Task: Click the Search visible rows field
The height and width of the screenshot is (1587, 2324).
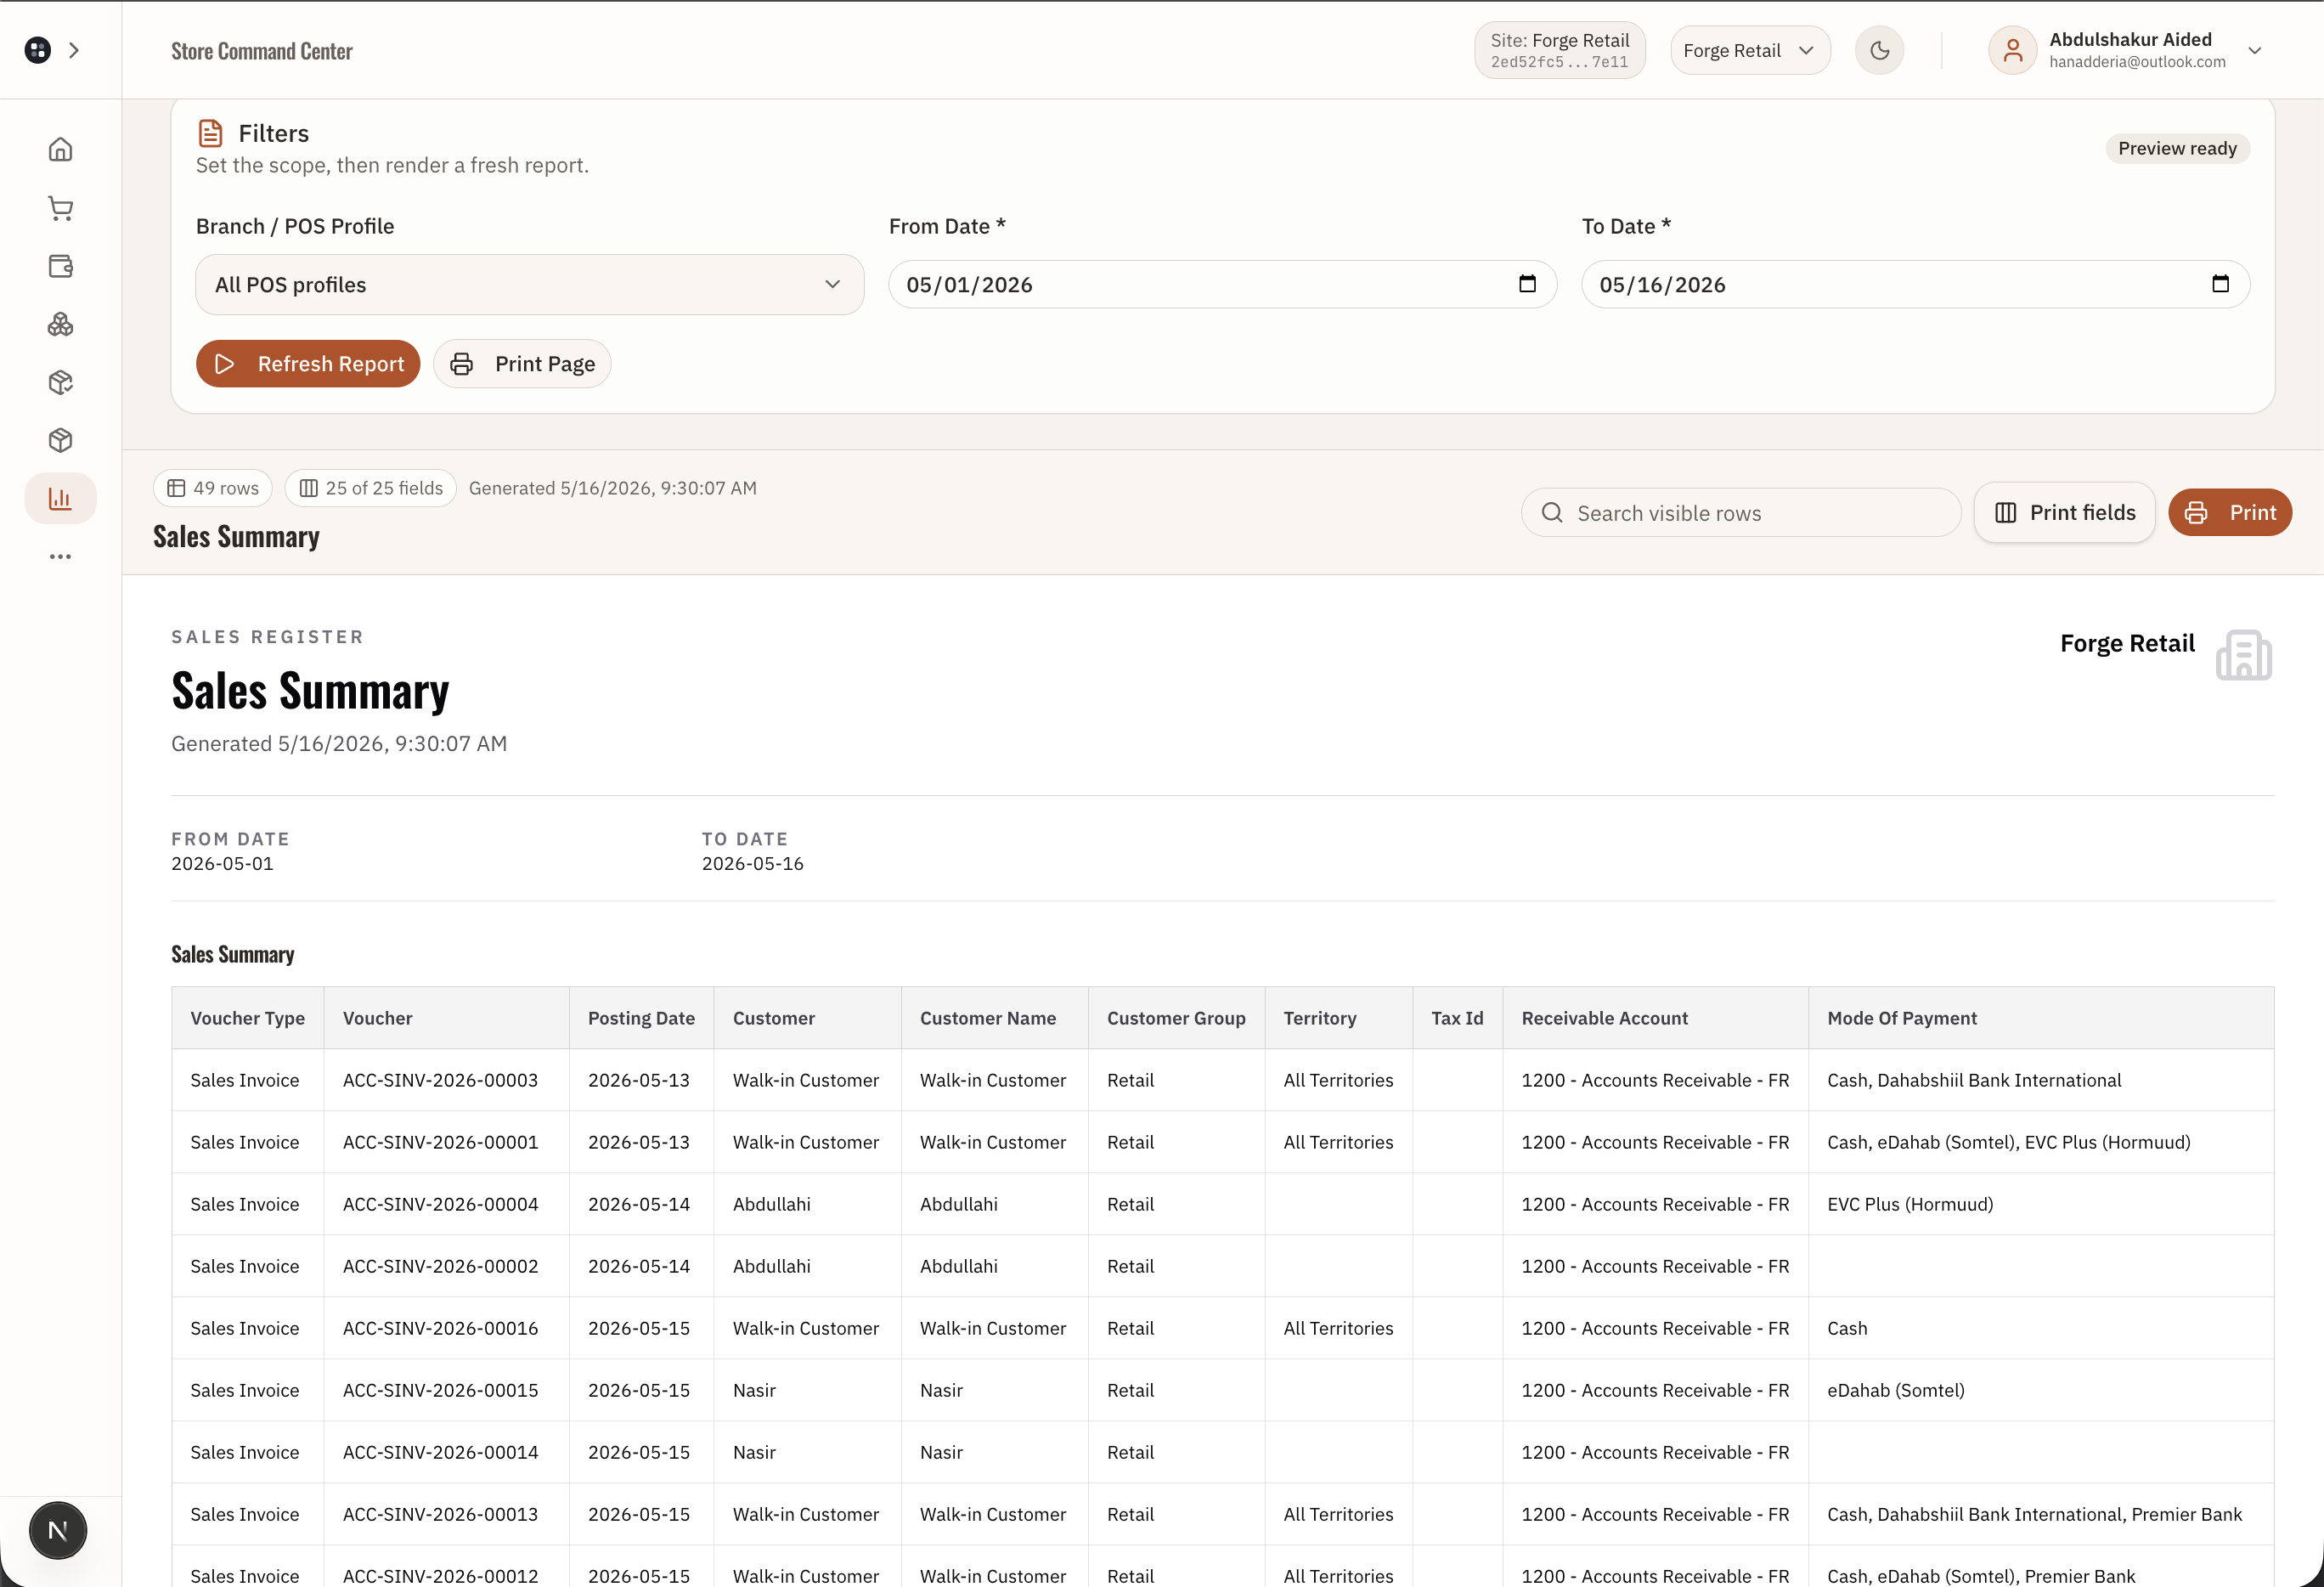Action: (x=1741, y=513)
